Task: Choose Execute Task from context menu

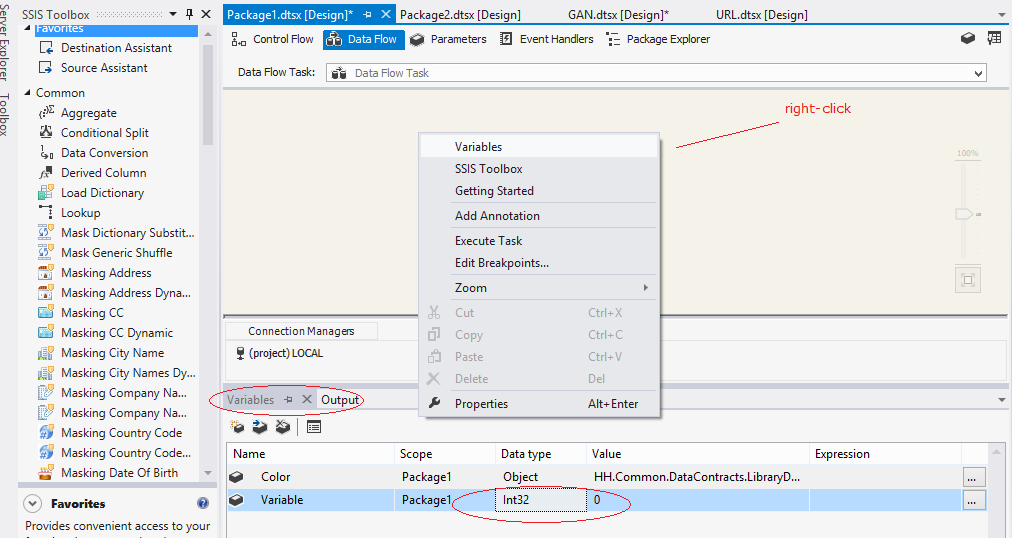Action: pyautogui.click(x=539, y=241)
